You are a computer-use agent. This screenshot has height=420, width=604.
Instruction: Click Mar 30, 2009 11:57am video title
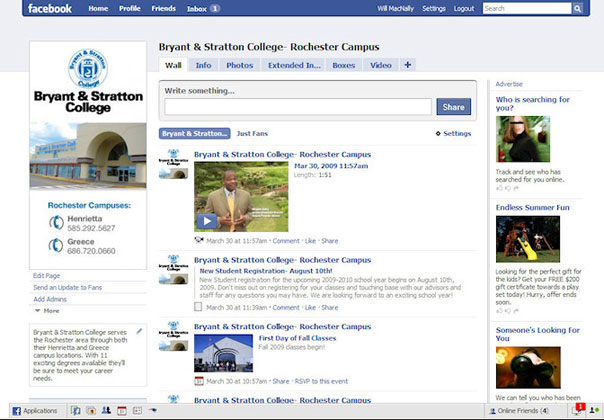(x=331, y=166)
